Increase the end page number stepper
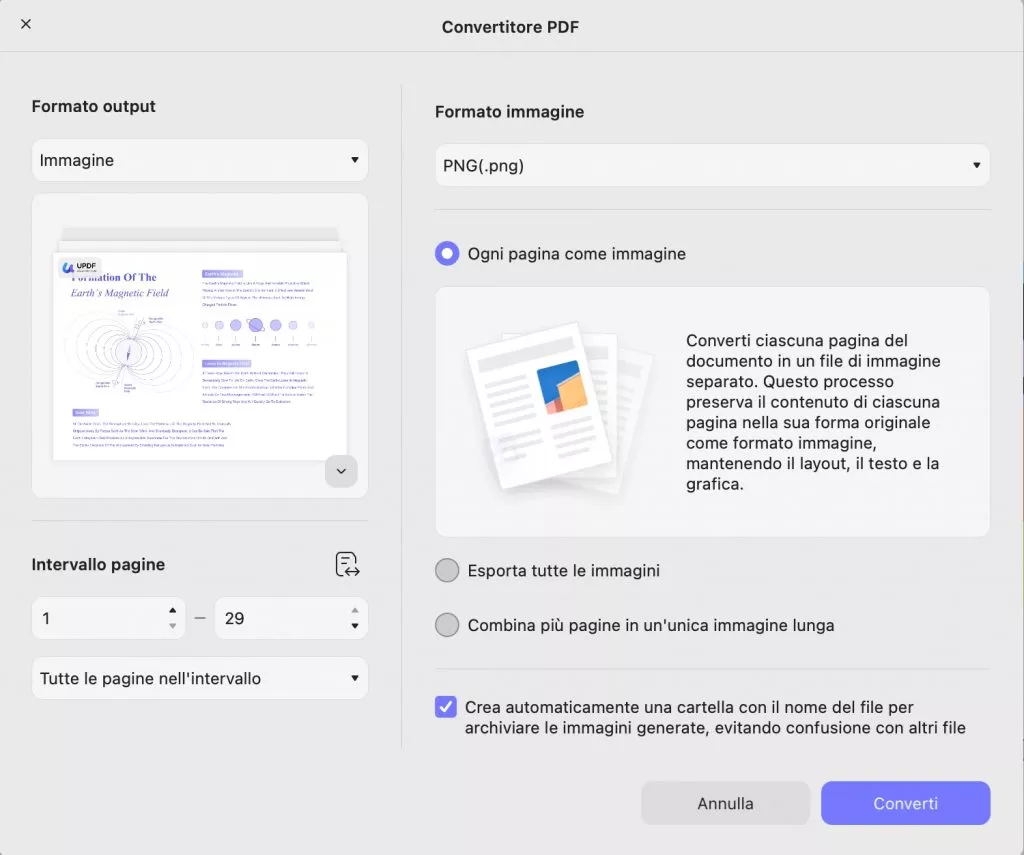The image size is (1024, 855). 354,610
